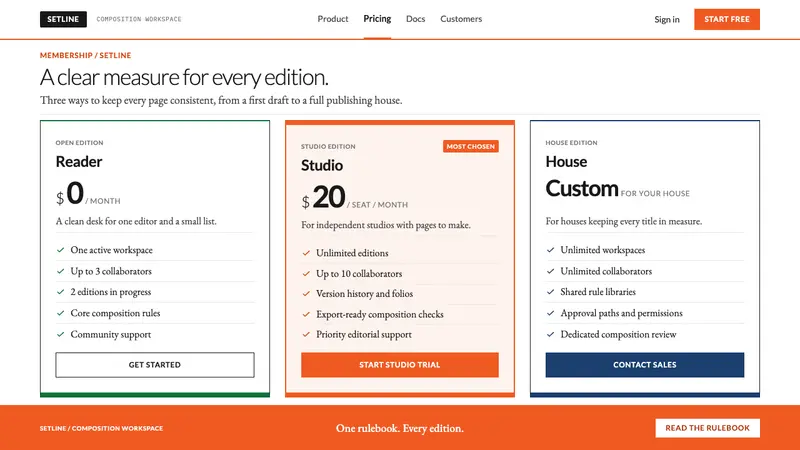Click checkmark beside Community support
Image resolution: width=800 pixels, height=450 pixels.
pos(60,334)
